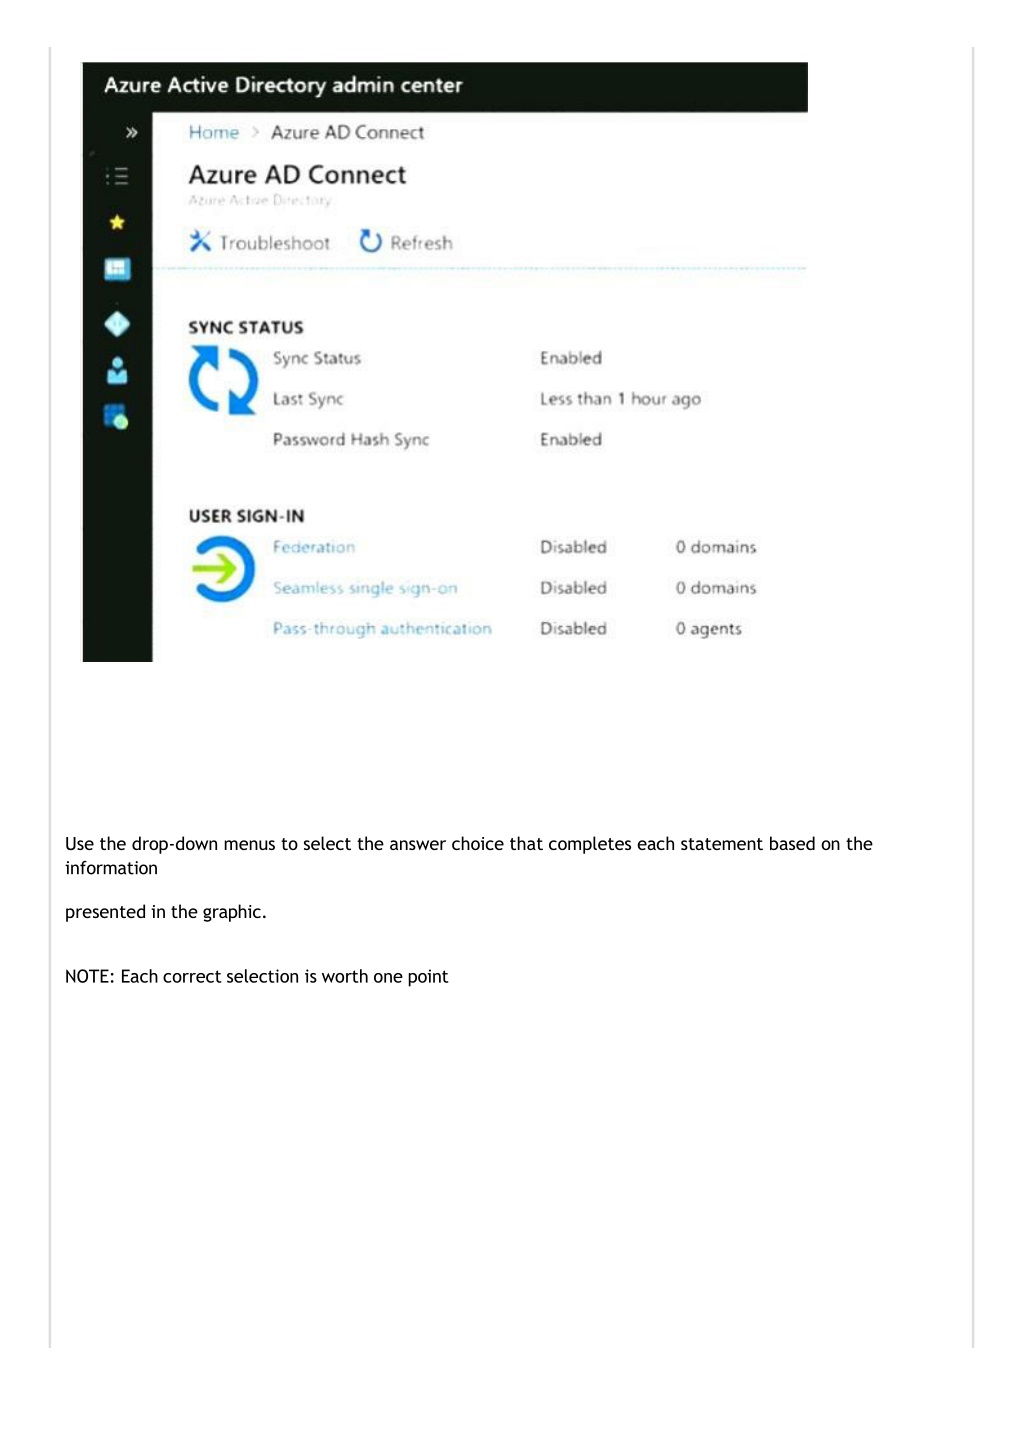
Task: Click the Azure AD Connect page title
Action: (x=297, y=175)
